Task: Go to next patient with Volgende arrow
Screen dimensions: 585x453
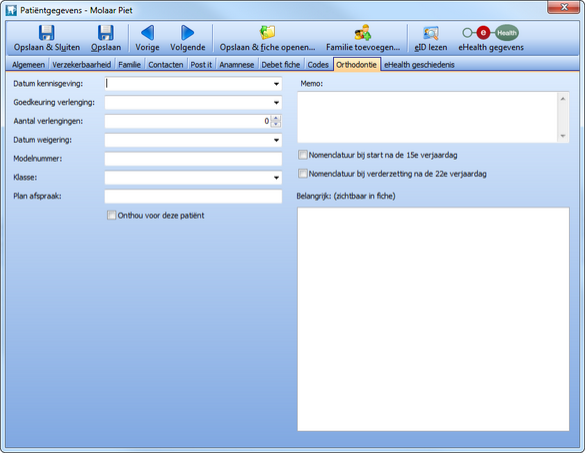Action: (187, 33)
